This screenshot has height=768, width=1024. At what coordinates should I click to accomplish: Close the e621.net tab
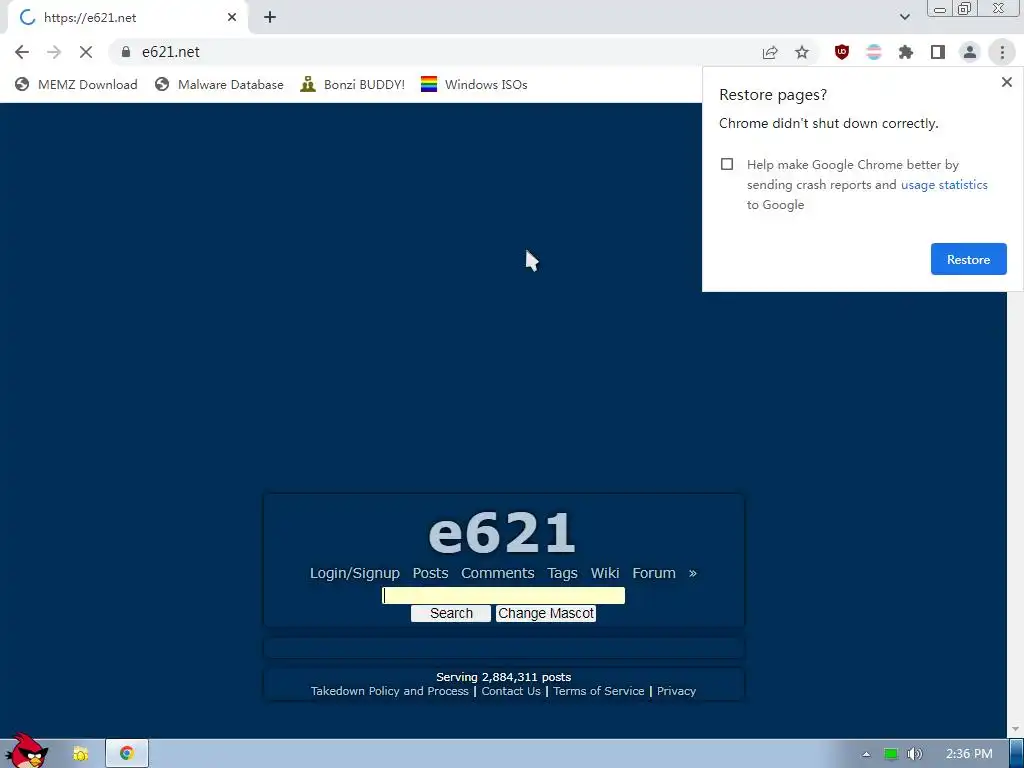(232, 18)
